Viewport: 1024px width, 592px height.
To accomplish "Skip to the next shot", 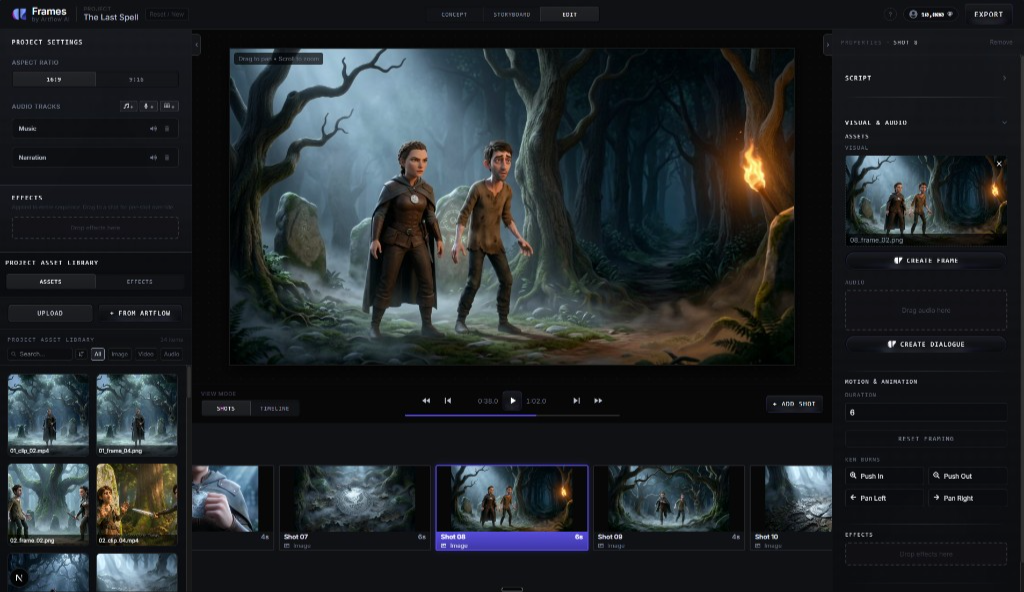I will pyautogui.click(x=577, y=401).
